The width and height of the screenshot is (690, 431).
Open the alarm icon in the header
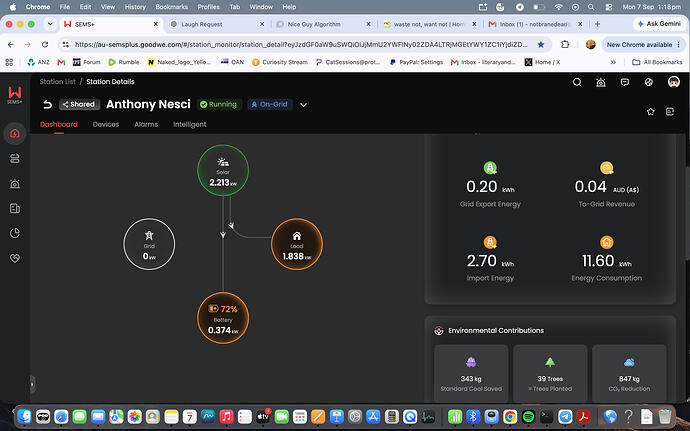coord(601,82)
